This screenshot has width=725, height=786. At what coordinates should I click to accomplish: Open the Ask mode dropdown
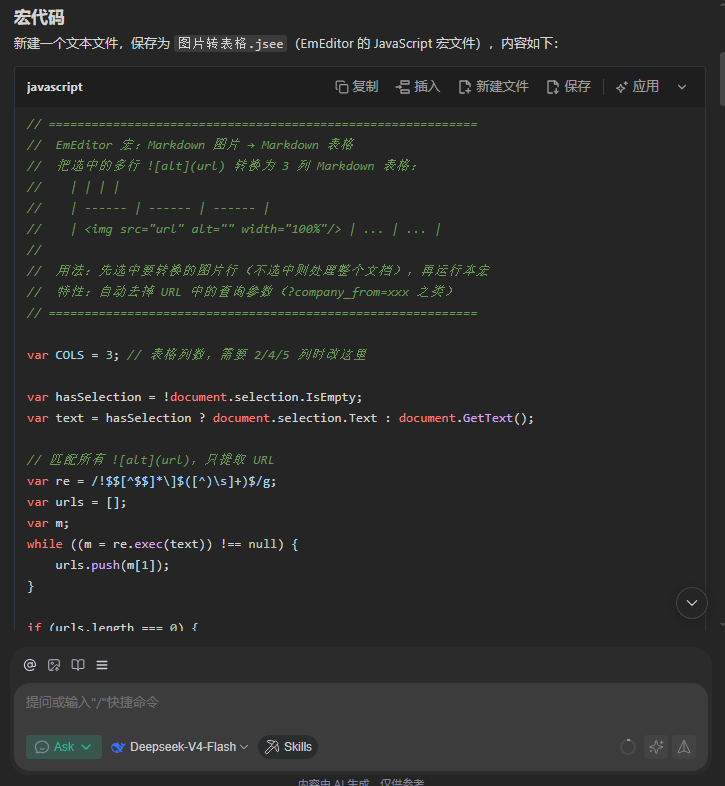pyautogui.click(x=64, y=747)
